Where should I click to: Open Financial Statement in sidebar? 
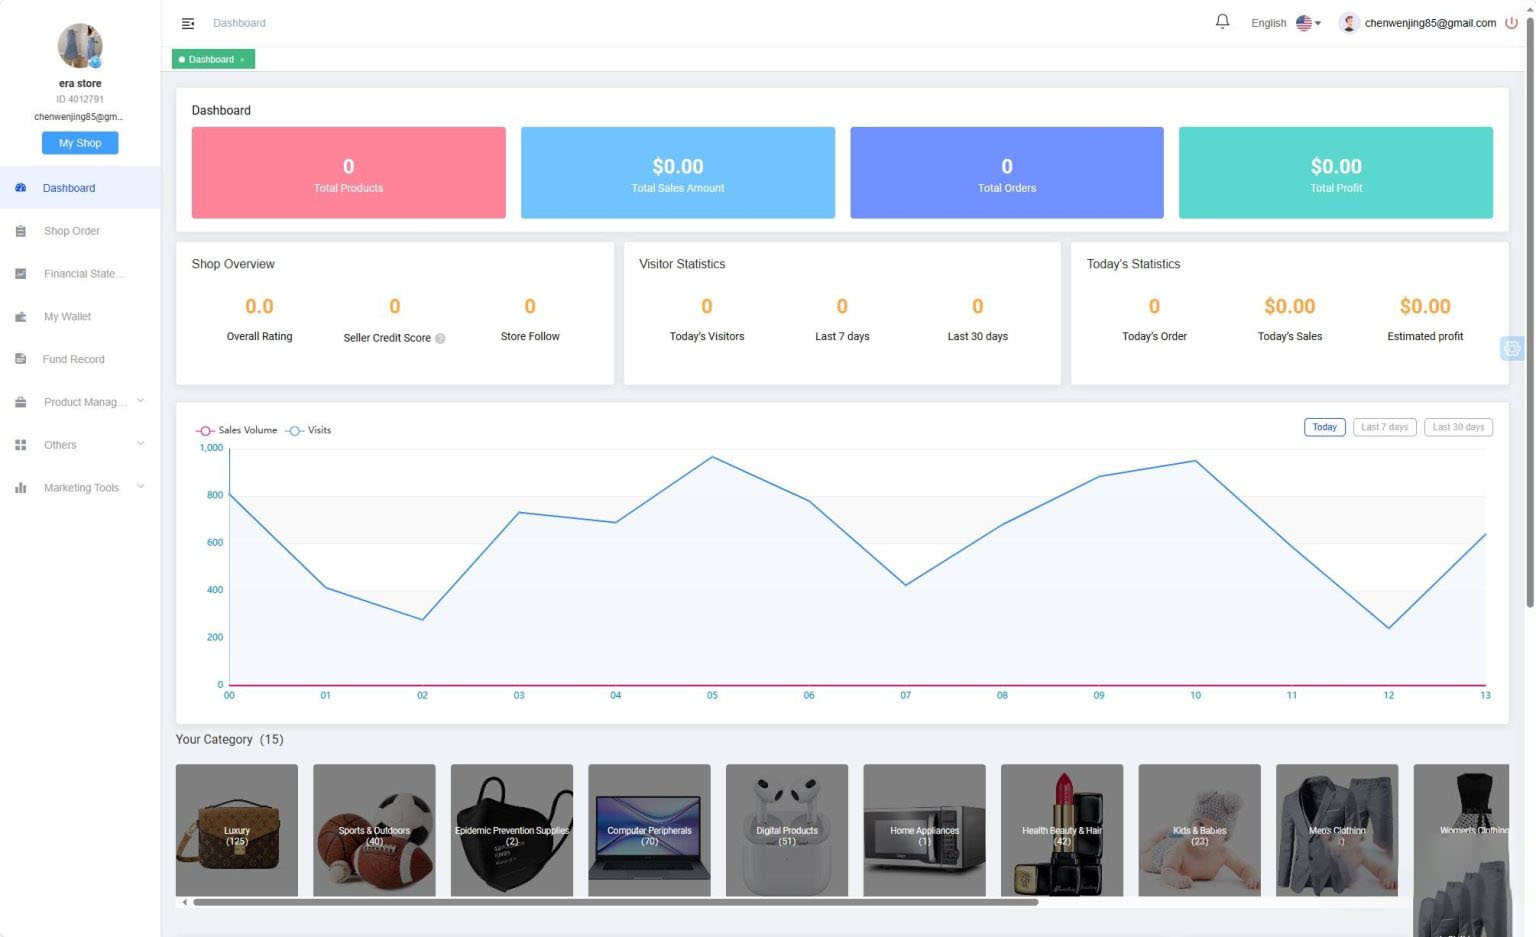coord(83,274)
